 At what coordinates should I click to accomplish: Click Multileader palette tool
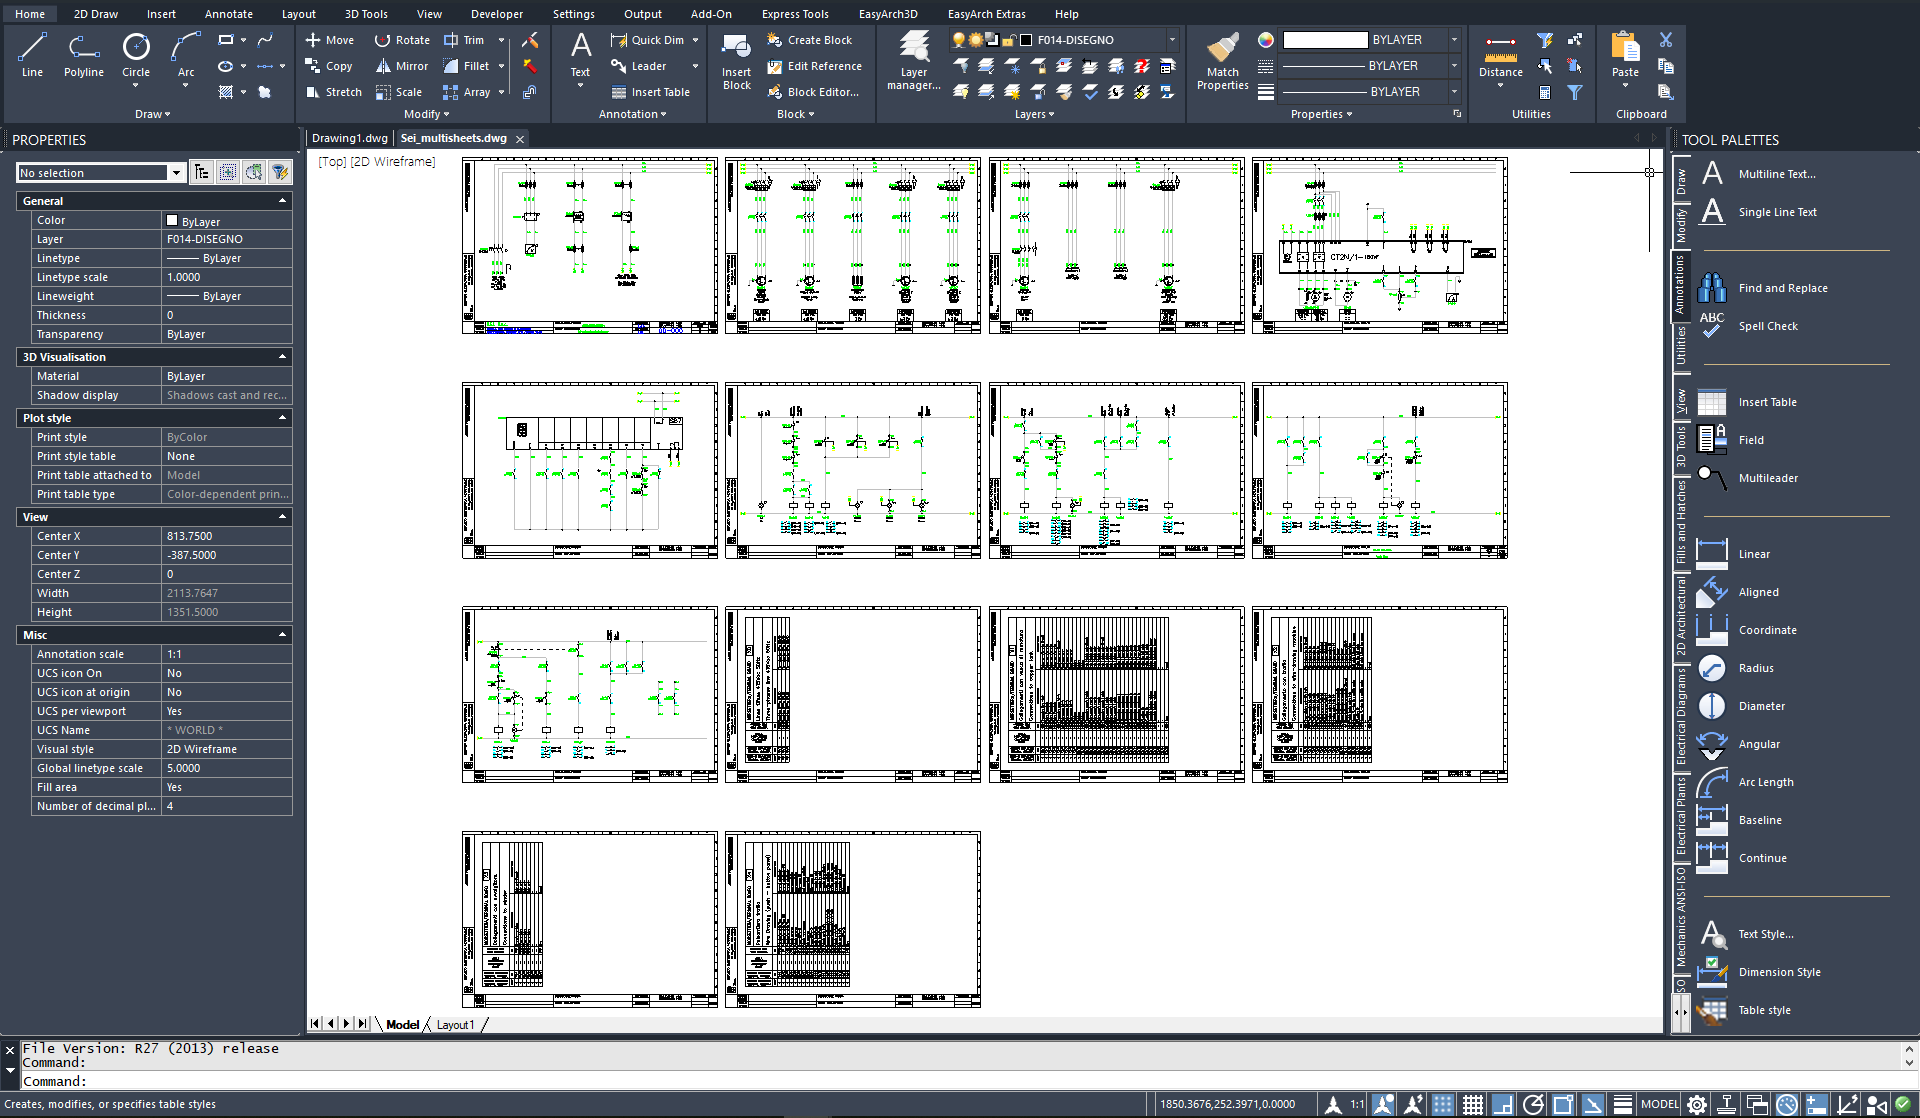(1748, 478)
